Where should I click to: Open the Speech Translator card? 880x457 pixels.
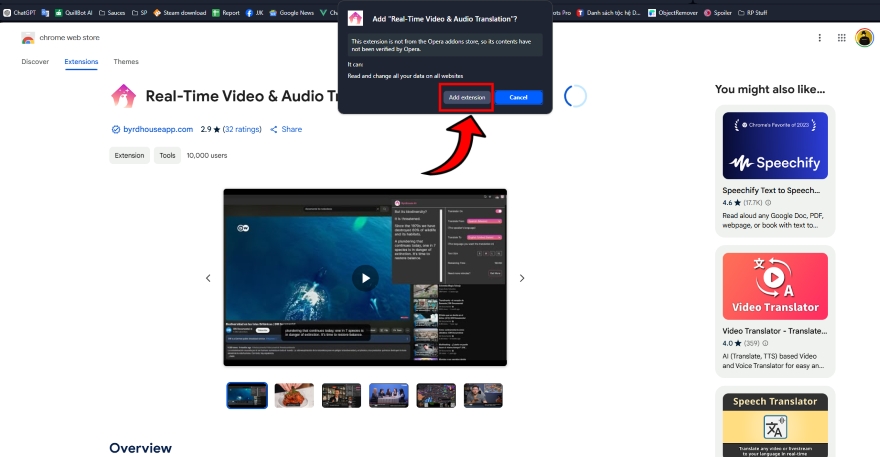(x=775, y=425)
